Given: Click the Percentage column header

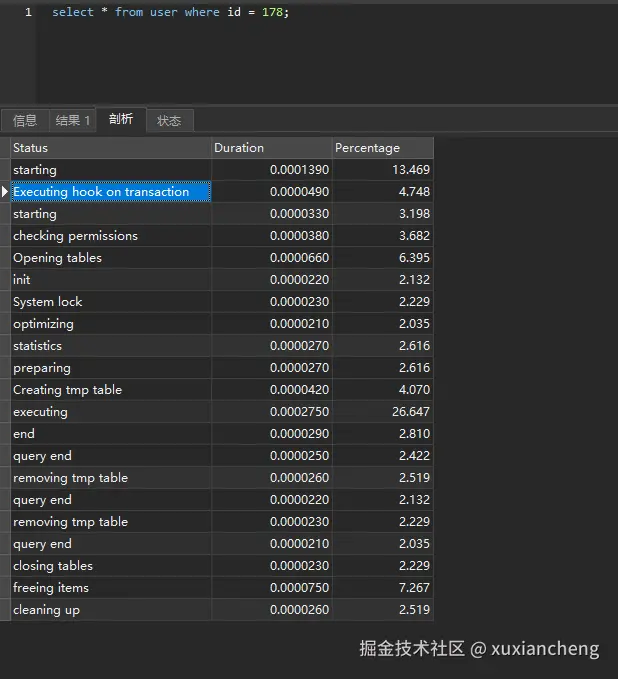Looking at the screenshot, I should [x=383, y=148].
